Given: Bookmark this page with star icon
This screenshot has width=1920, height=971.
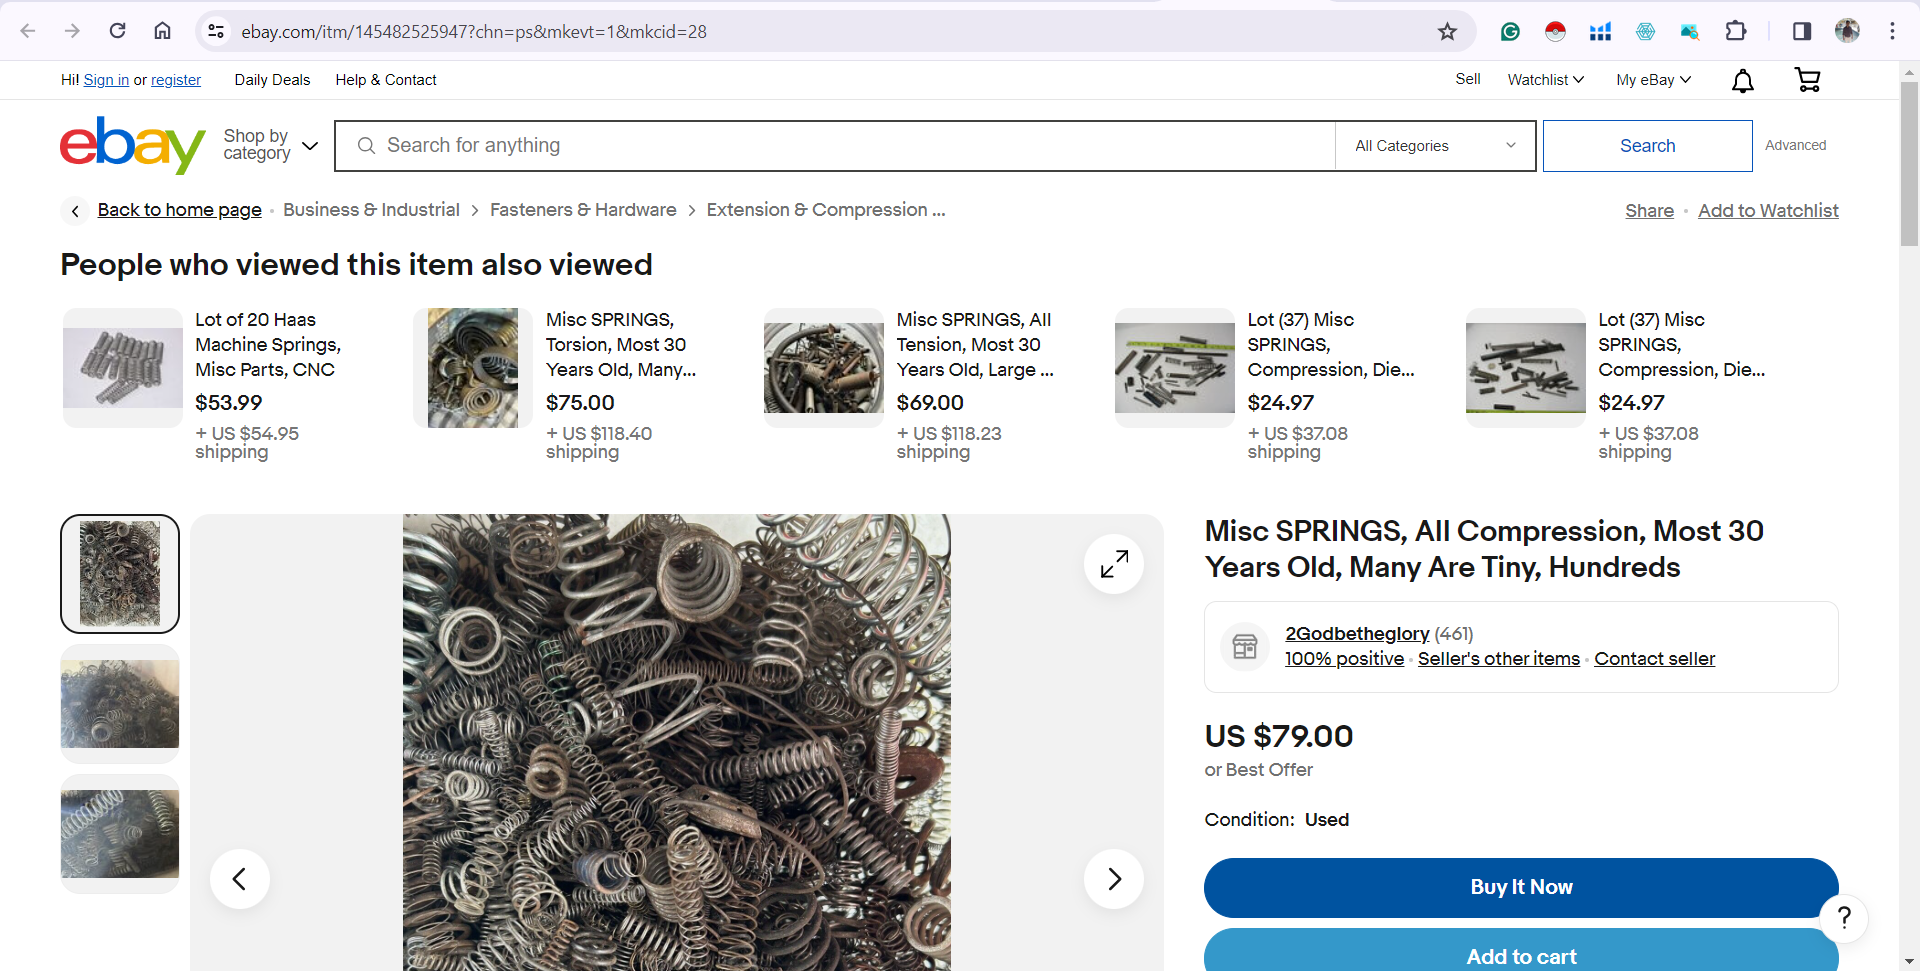Looking at the screenshot, I should point(1447,32).
